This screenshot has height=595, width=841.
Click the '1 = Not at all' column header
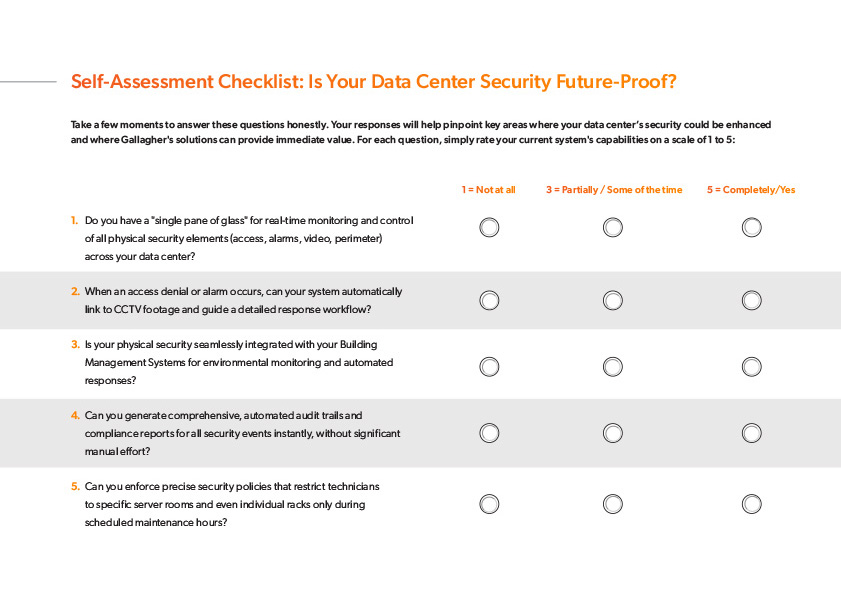click(x=488, y=190)
